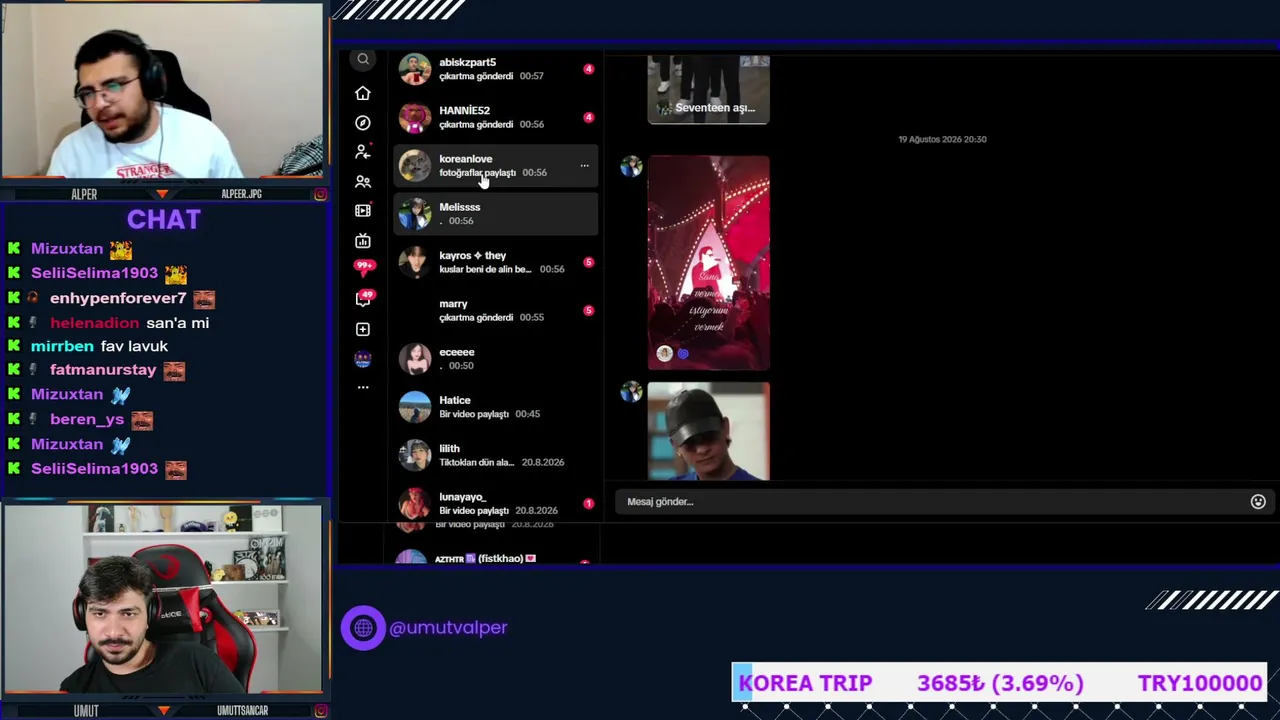The image size is (1280, 720).
Task: Select the koreanlove conversation
Action: tap(496, 166)
